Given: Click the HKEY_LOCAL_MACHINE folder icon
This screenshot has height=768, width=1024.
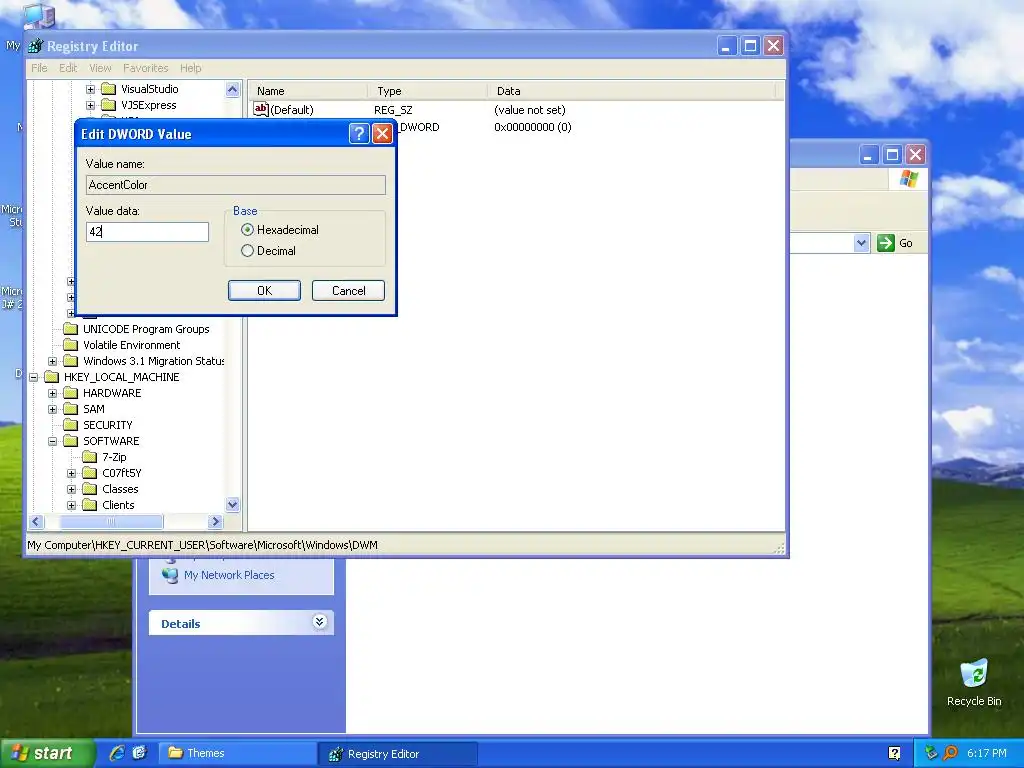Looking at the screenshot, I should [52, 377].
